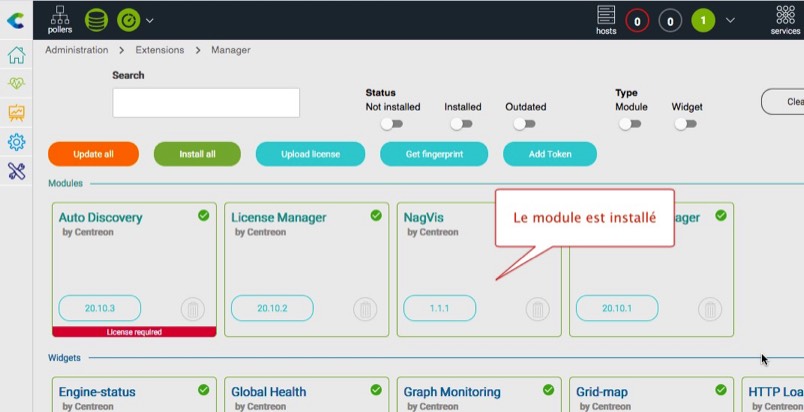804x412 pixels.
Task: Click into the Search input field
Action: [x=205, y=102]
